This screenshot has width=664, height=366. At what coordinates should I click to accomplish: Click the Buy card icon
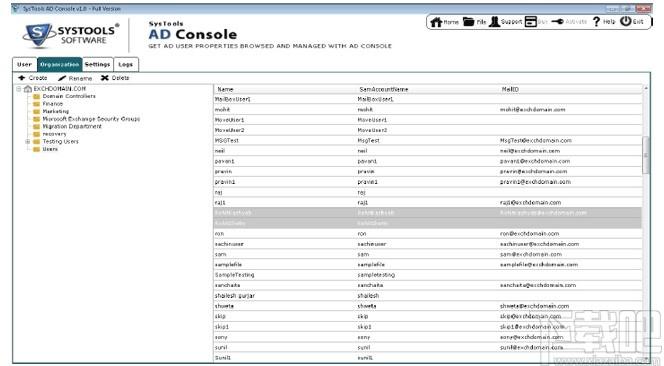531,22
